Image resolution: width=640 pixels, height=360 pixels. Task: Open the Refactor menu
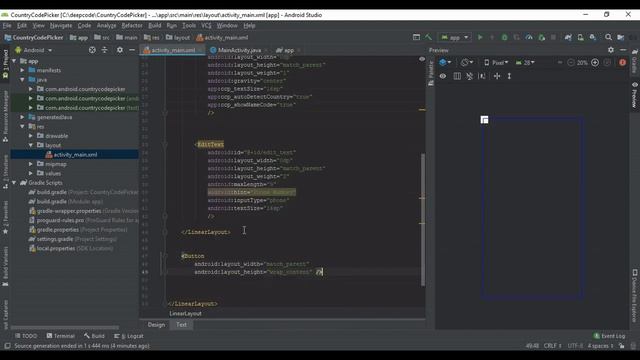tap(132, 25)
